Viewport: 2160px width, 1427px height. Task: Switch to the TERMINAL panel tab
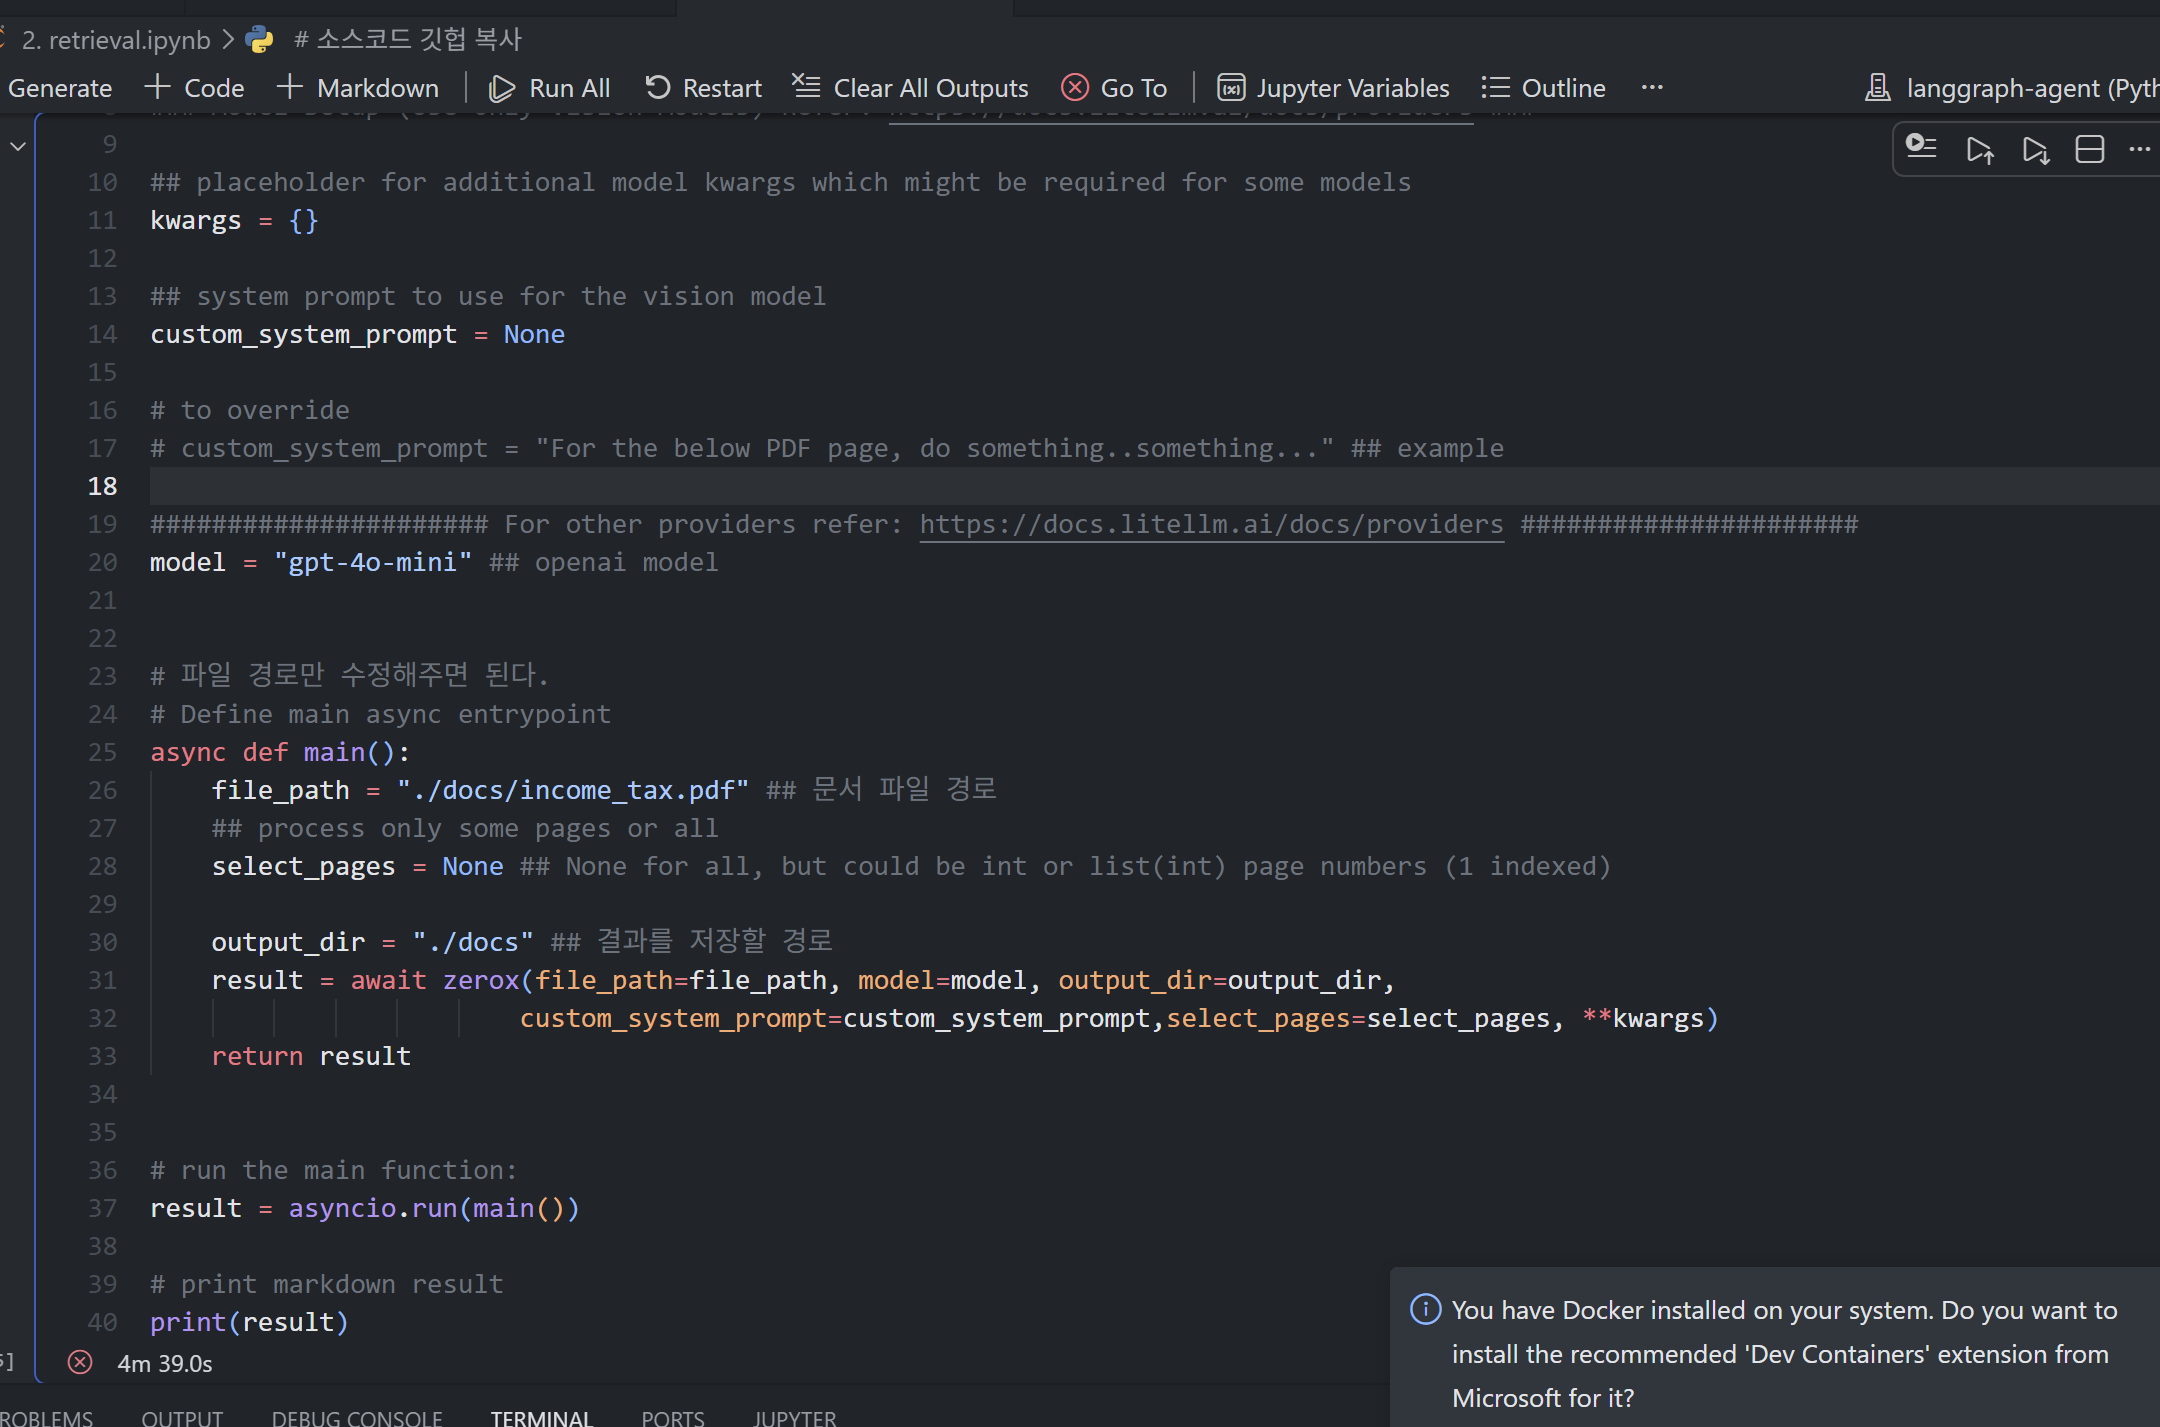(541, 1417)
